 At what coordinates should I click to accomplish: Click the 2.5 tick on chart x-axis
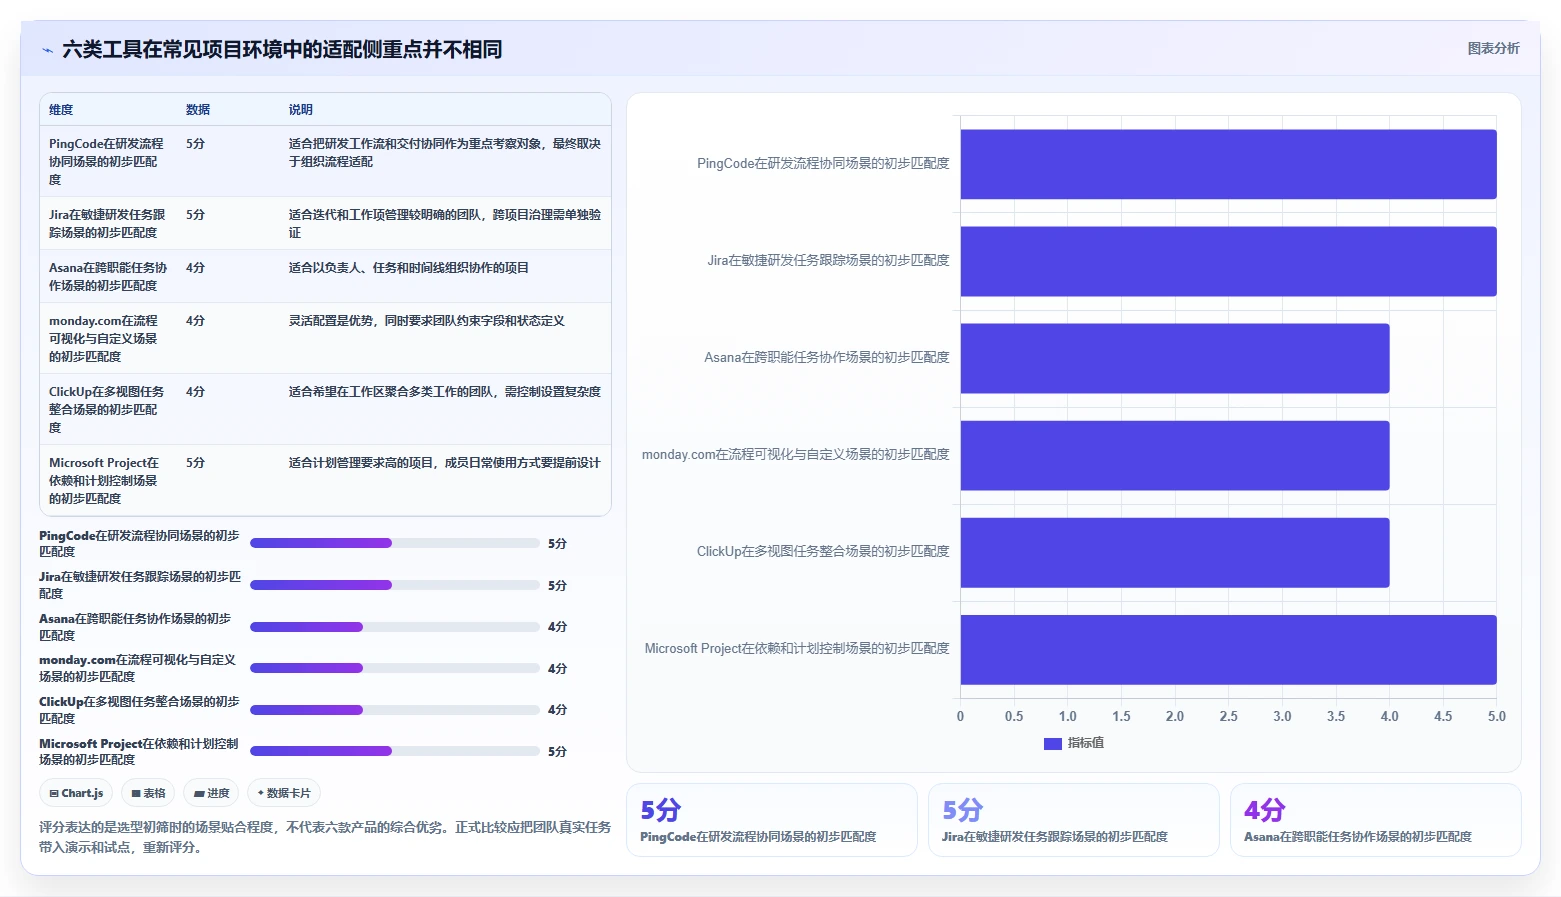pyautogui.click(x=1228, y=717)
